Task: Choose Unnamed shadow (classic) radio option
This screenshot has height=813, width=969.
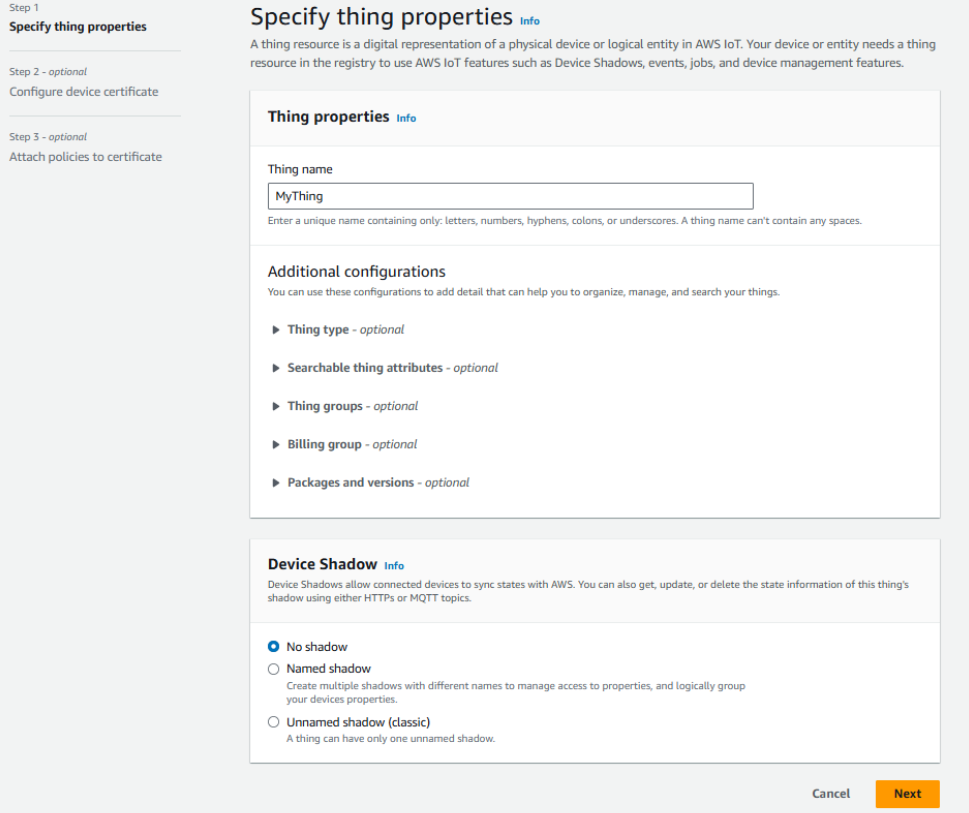Action: (274, 722)
